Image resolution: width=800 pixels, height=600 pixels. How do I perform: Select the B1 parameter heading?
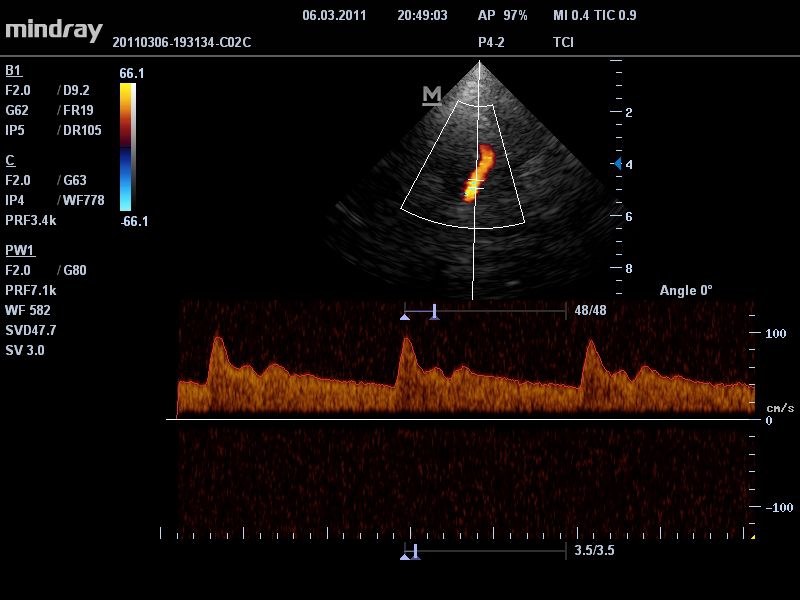13,71
